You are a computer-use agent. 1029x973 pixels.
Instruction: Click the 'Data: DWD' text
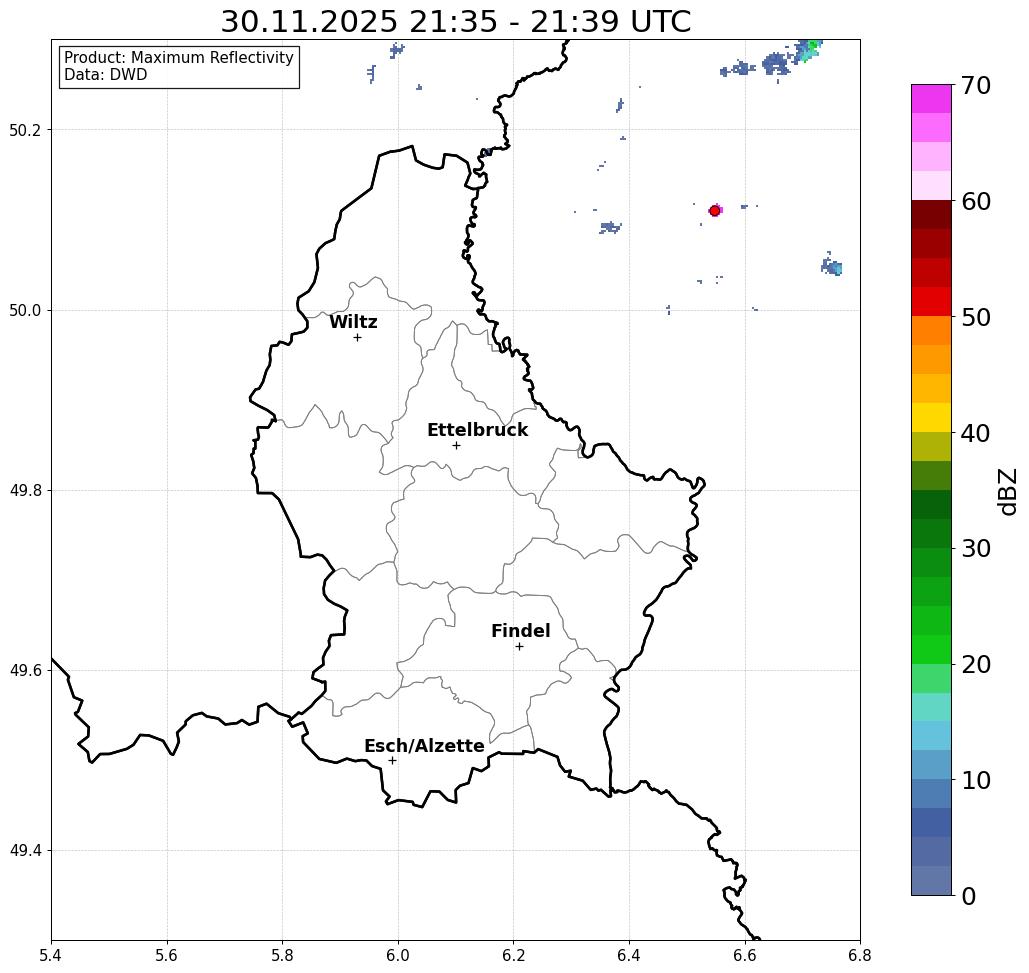106,75
